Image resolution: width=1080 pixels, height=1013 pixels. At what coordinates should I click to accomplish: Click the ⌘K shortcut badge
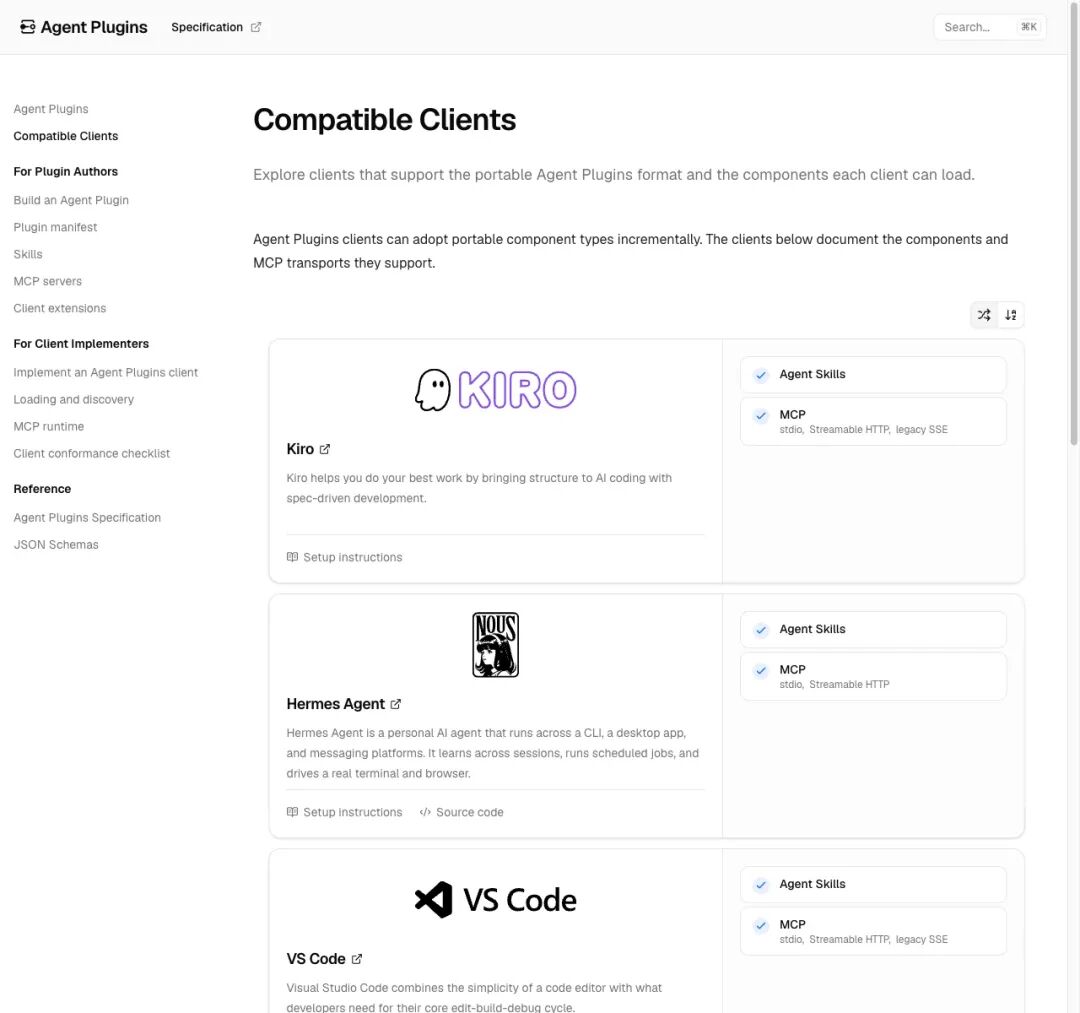coord(1028,27)
